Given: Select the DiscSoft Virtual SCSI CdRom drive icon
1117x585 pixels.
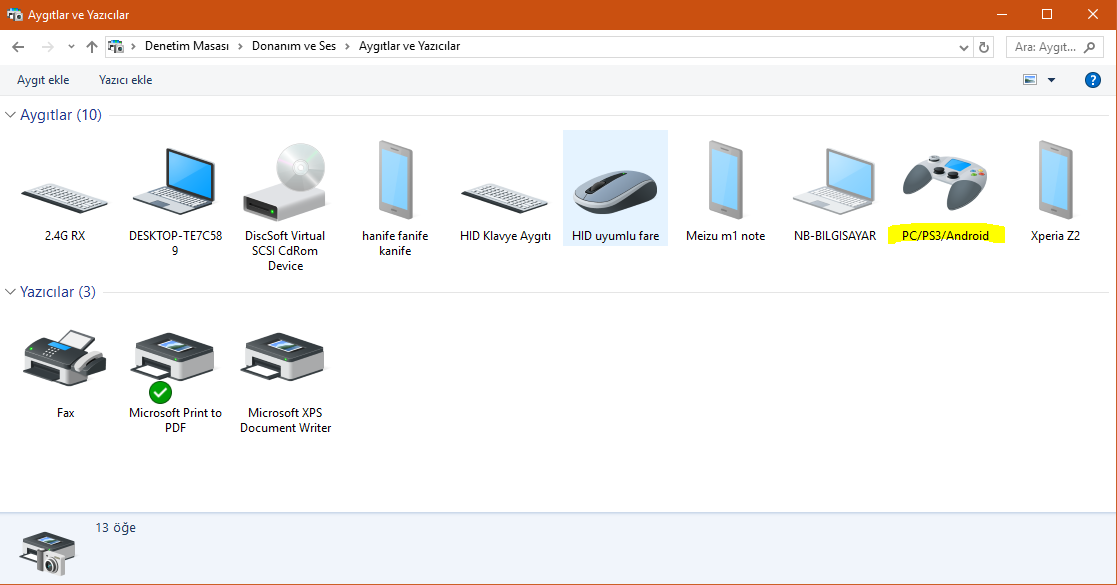Looking at the screenshot, I should tap(285, 182).
